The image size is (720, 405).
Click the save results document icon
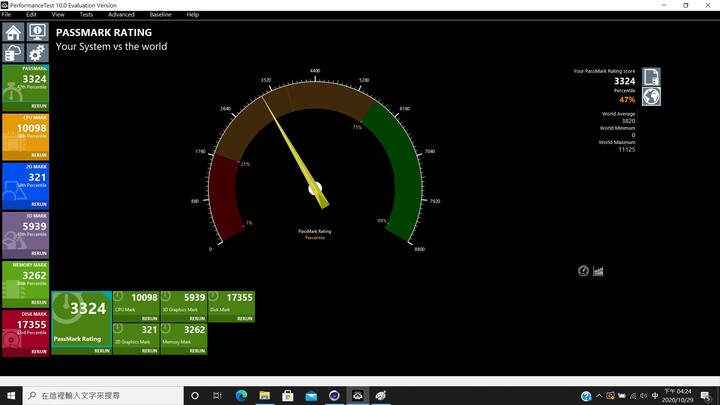pyautogui.click(x=651, y=77)
